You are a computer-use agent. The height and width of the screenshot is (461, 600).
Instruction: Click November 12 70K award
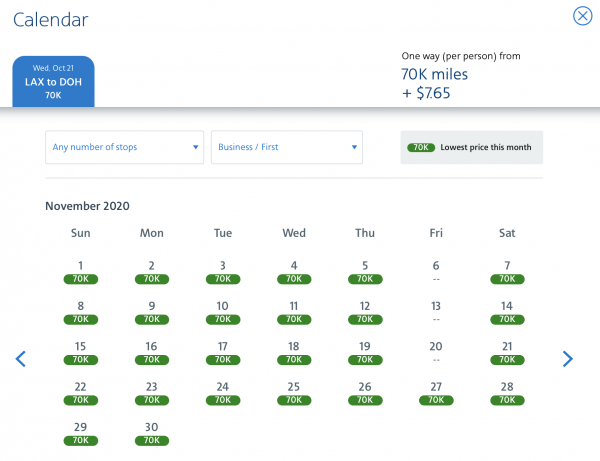pos(365,312)
